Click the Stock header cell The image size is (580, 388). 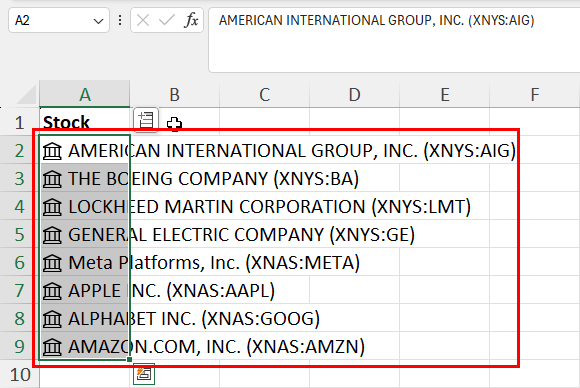coord(85,122)
